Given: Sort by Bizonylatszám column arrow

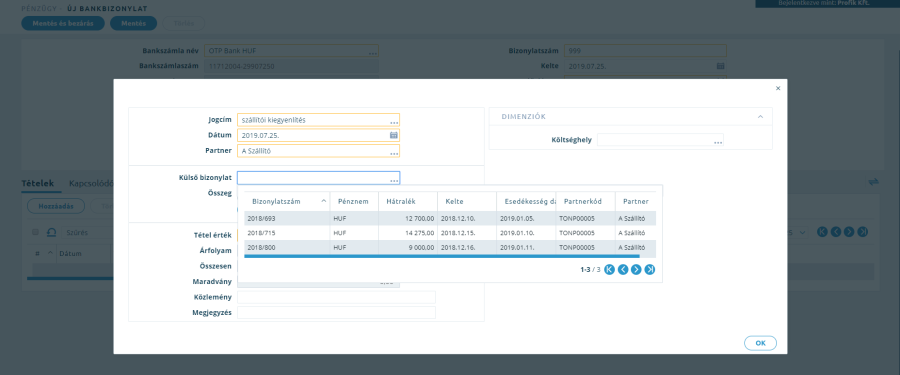Looking at the screenshot, I should [x=324, y=201].
